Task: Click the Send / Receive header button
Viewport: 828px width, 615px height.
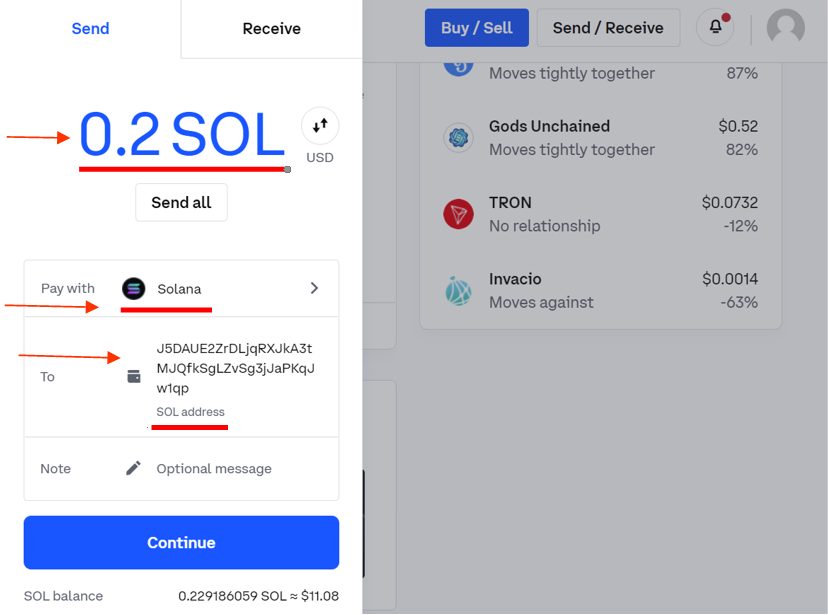Action: coord(608,27)
